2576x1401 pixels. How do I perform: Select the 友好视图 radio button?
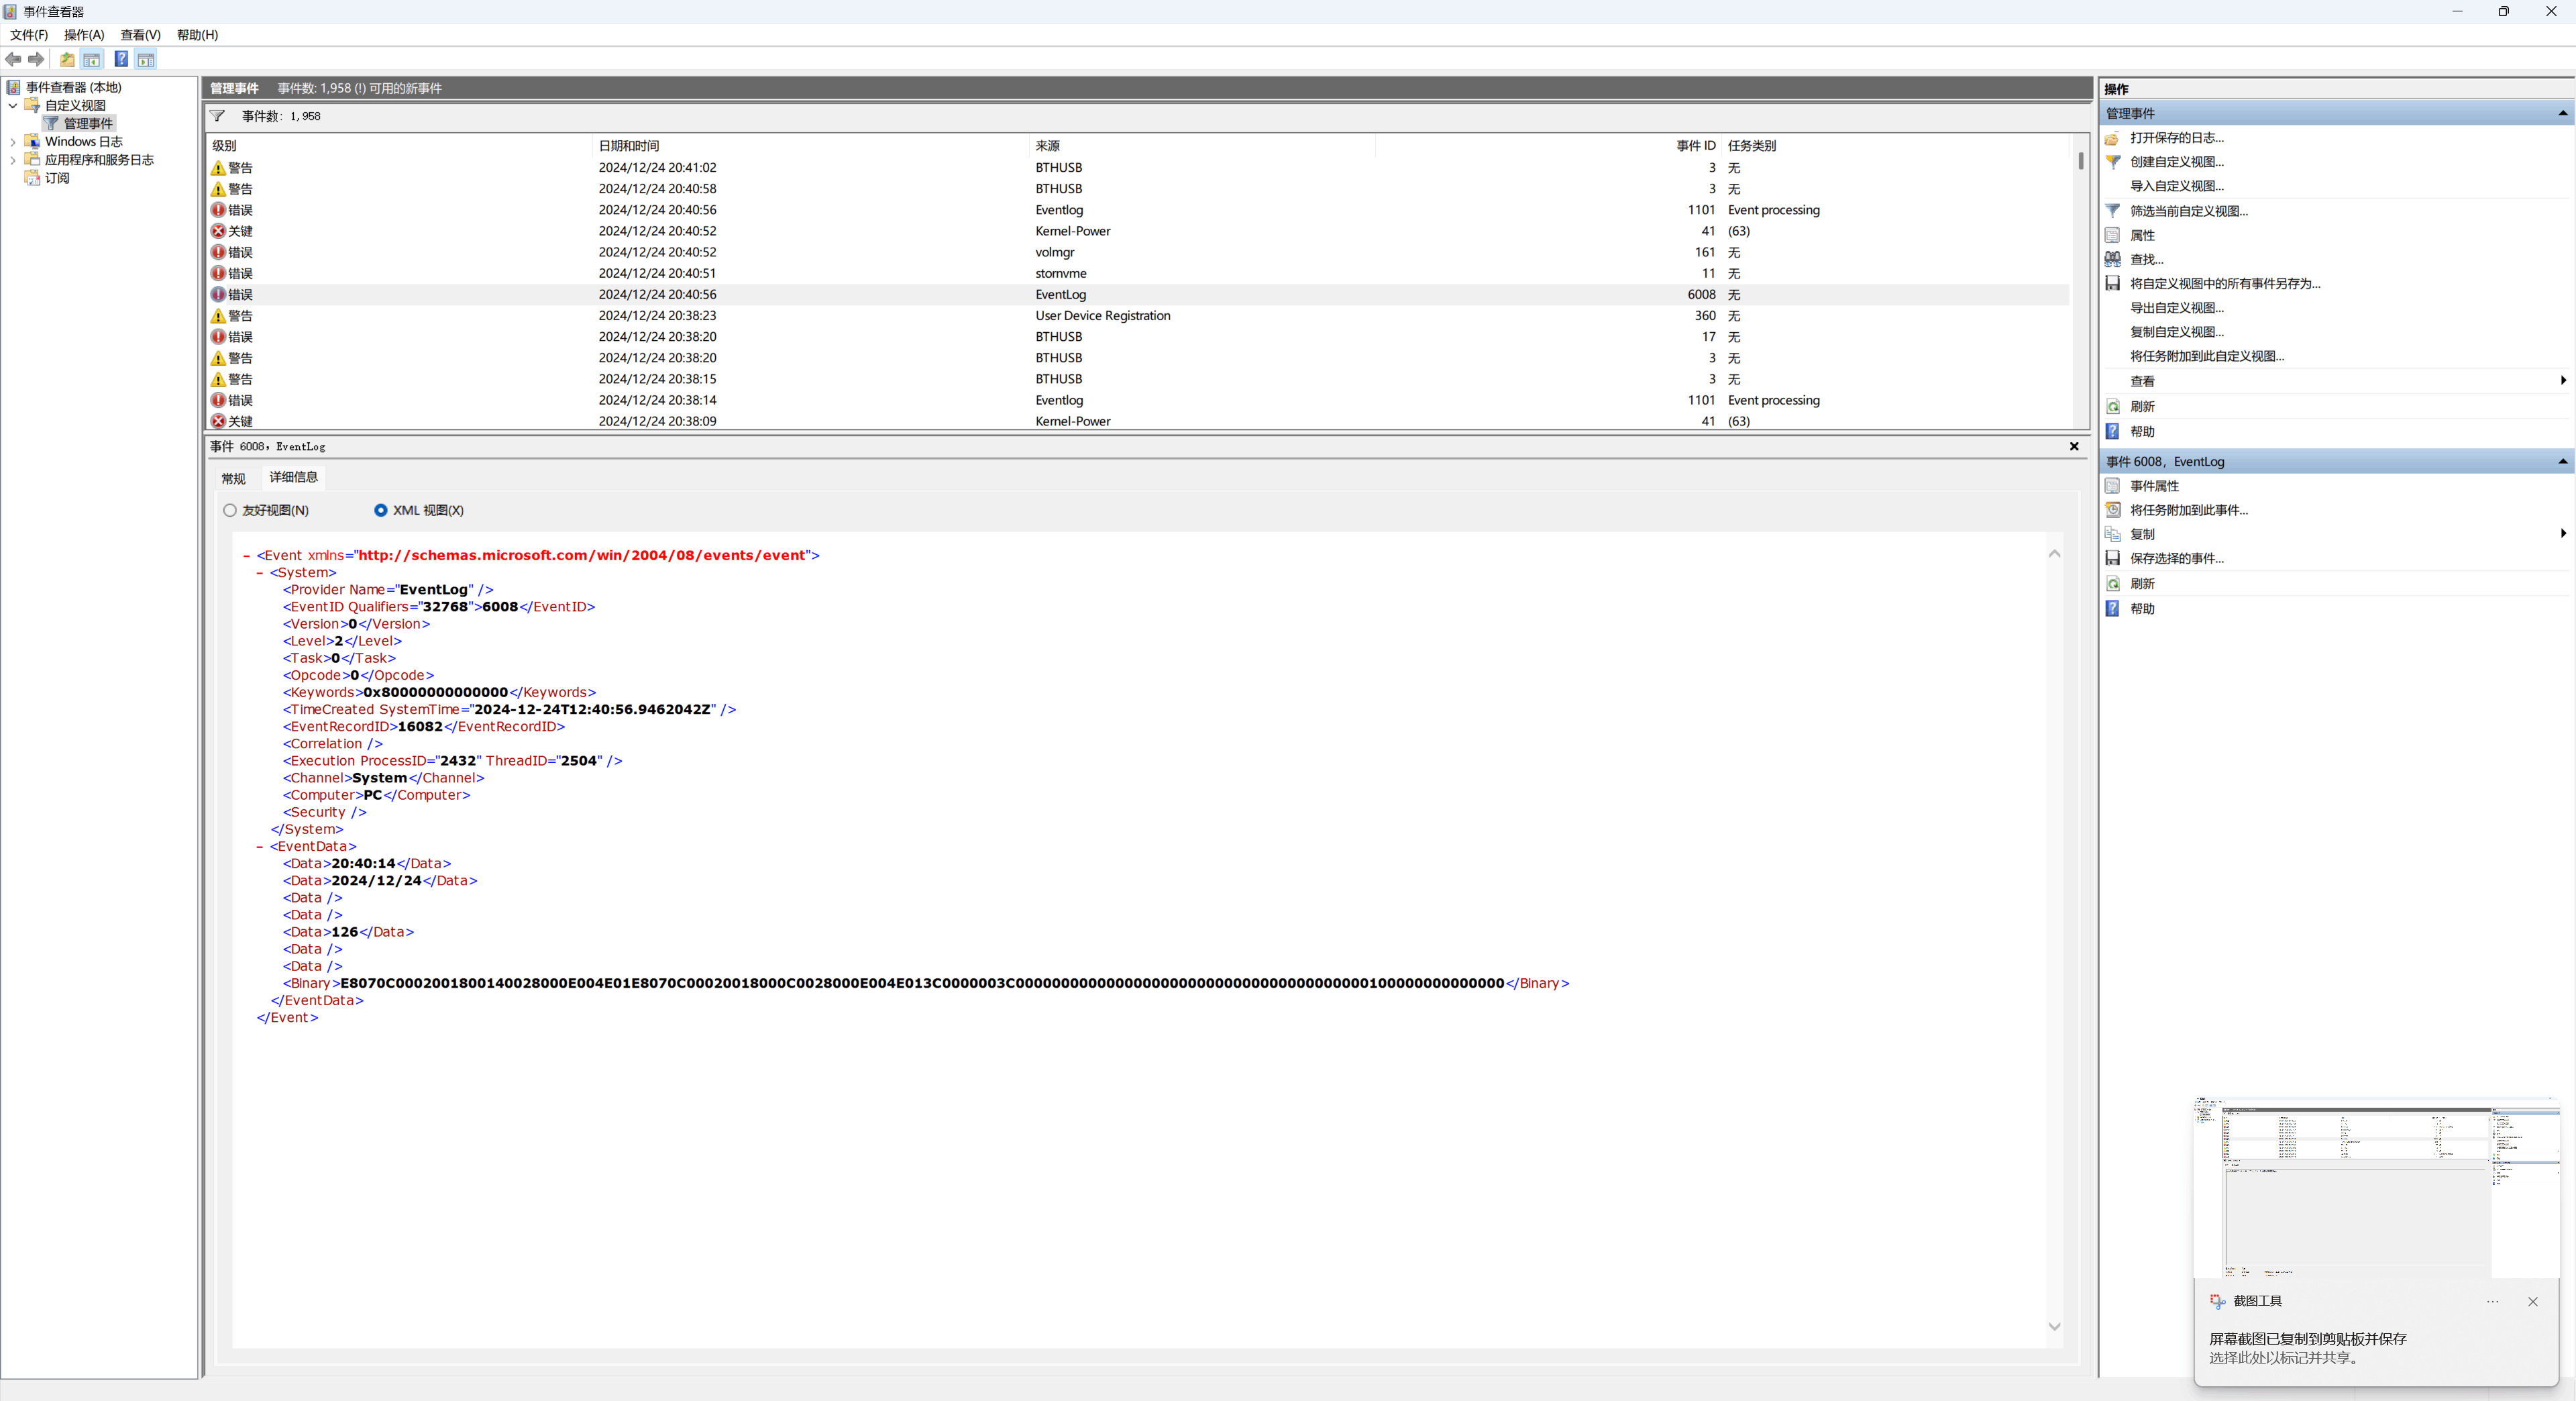pos(230,511)
